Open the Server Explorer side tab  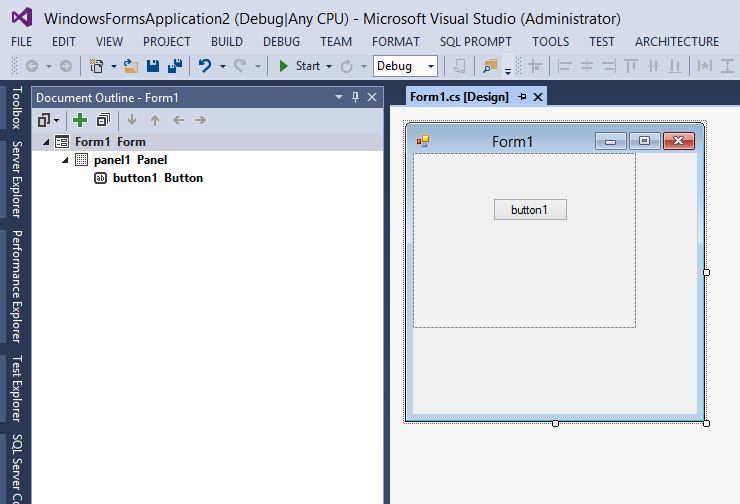click(17, 179)
